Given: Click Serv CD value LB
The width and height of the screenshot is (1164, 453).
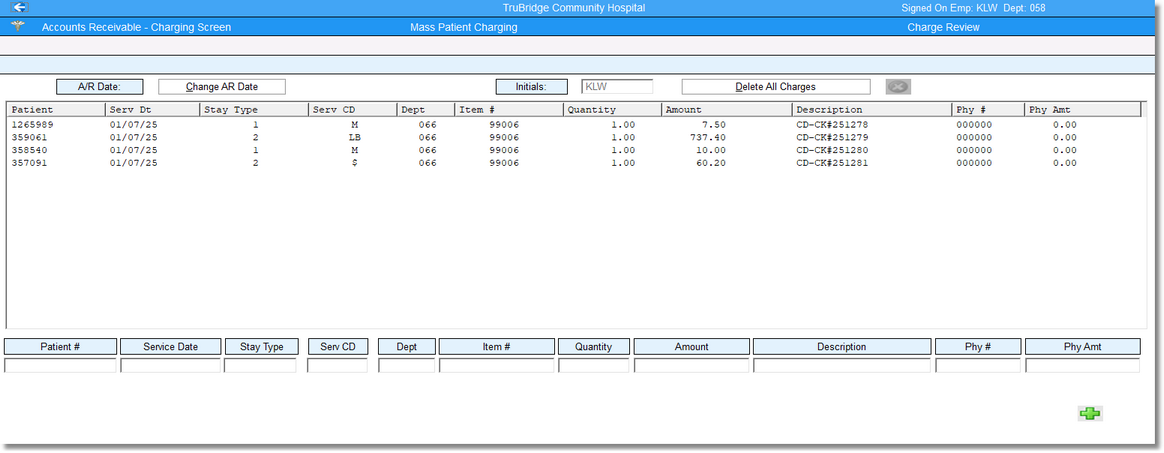Looking at the screenshot, I should click(354, 137).
